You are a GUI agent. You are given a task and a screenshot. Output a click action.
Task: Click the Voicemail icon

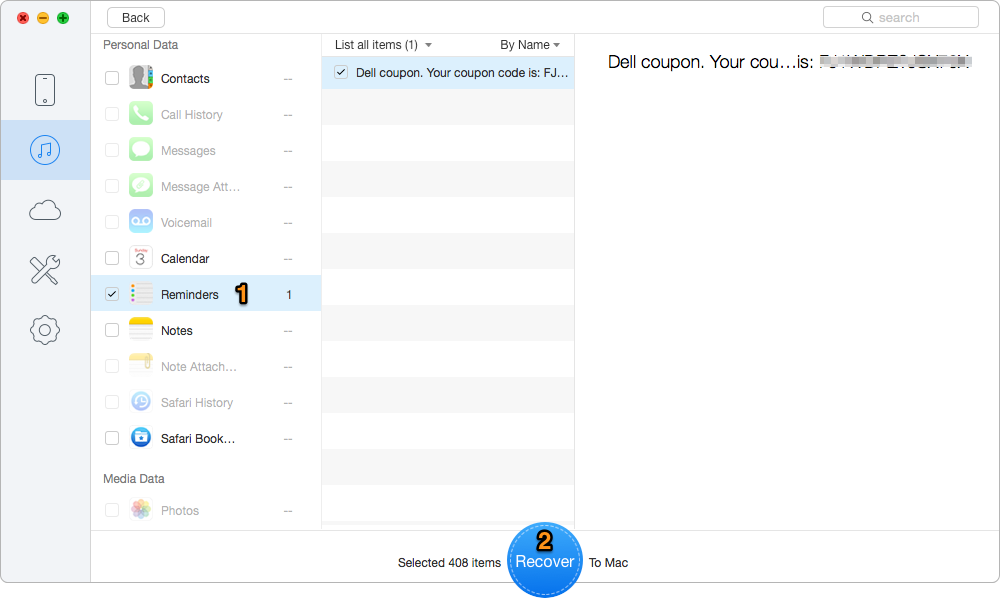click(141, 222)
